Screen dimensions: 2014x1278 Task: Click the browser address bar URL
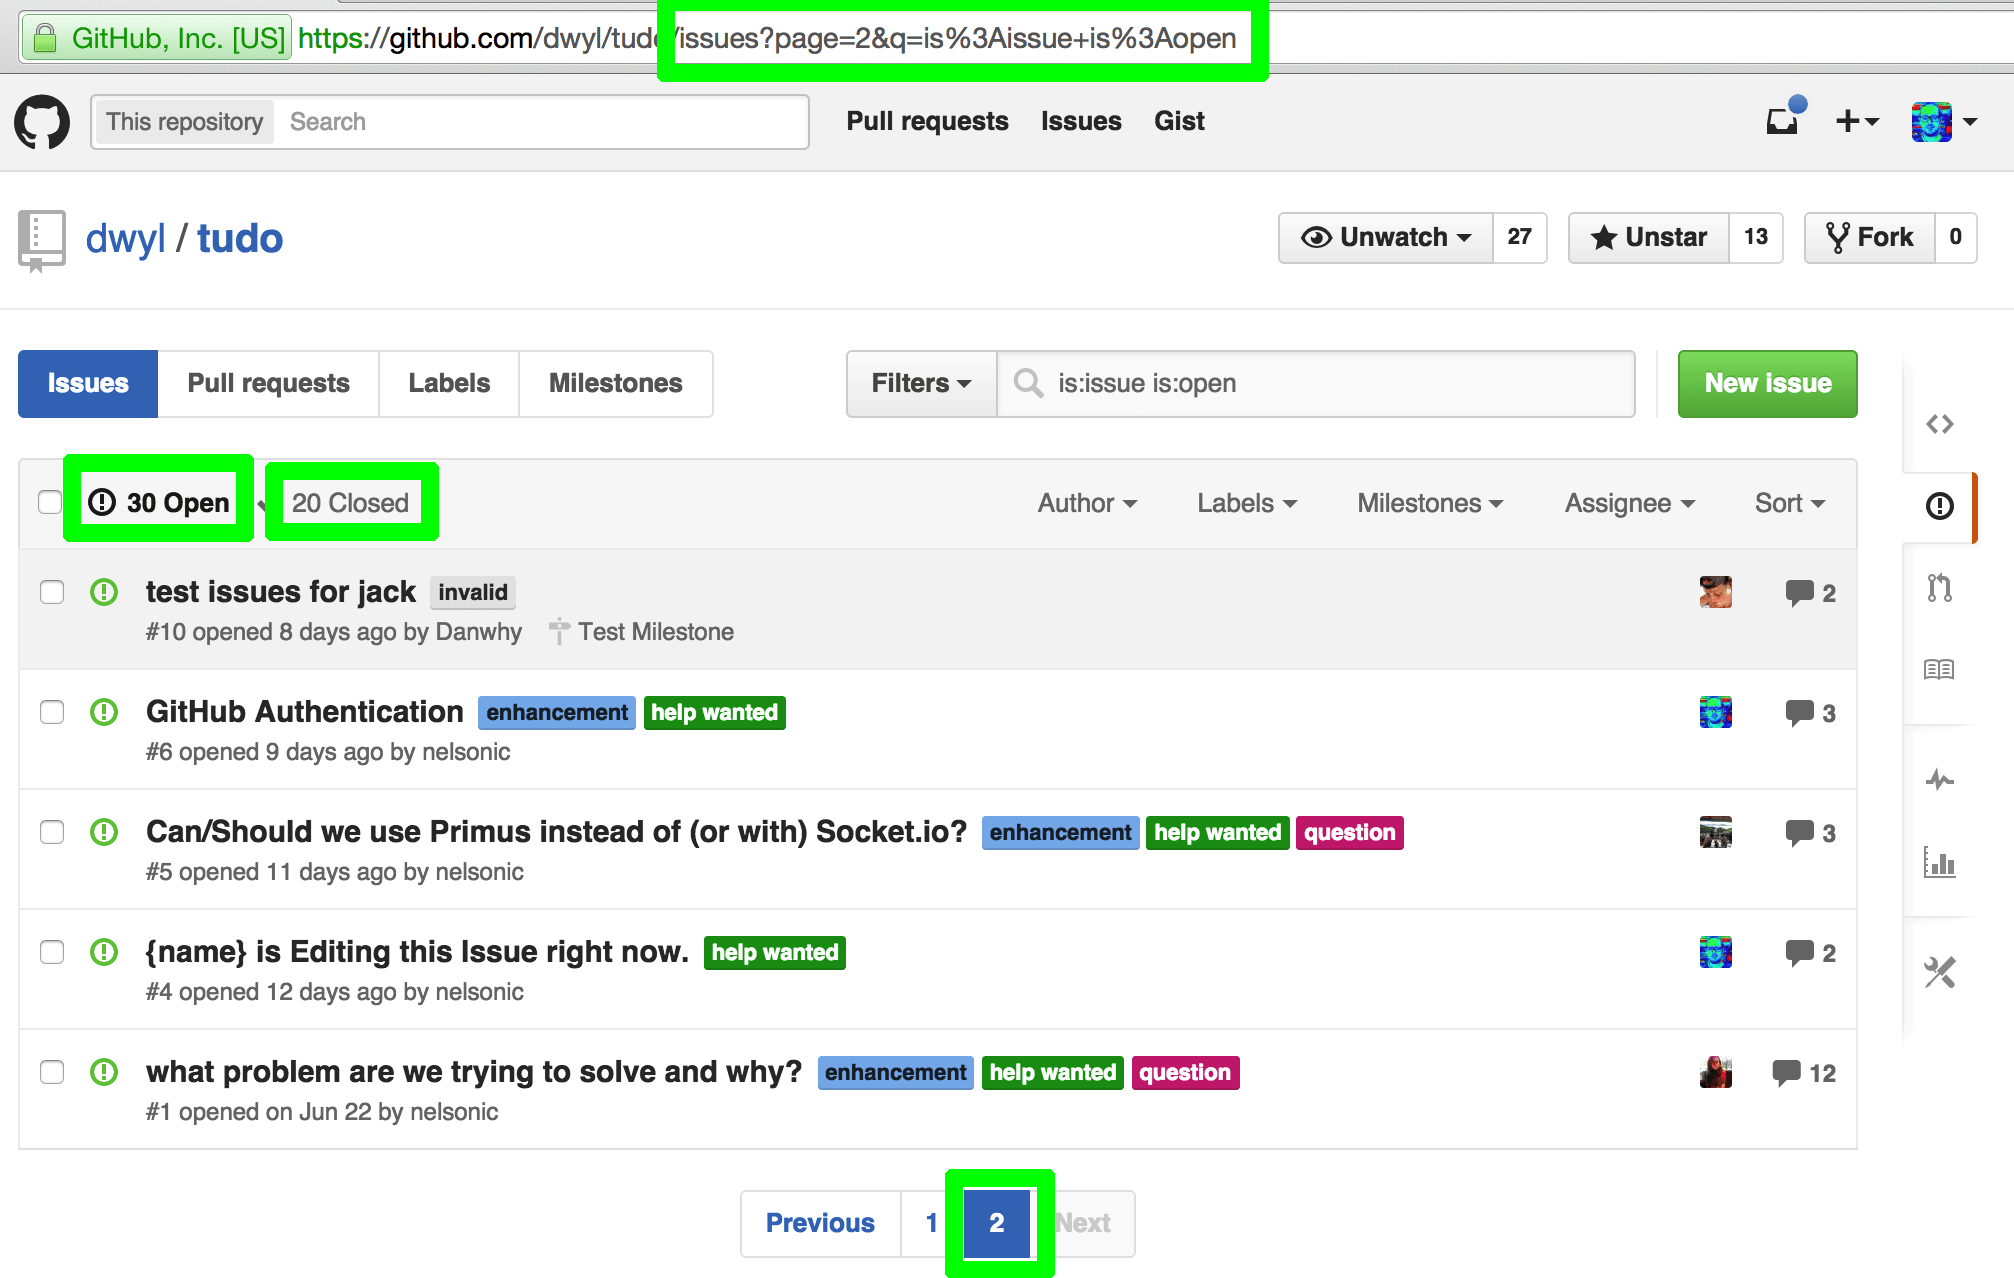click(767, 39)
